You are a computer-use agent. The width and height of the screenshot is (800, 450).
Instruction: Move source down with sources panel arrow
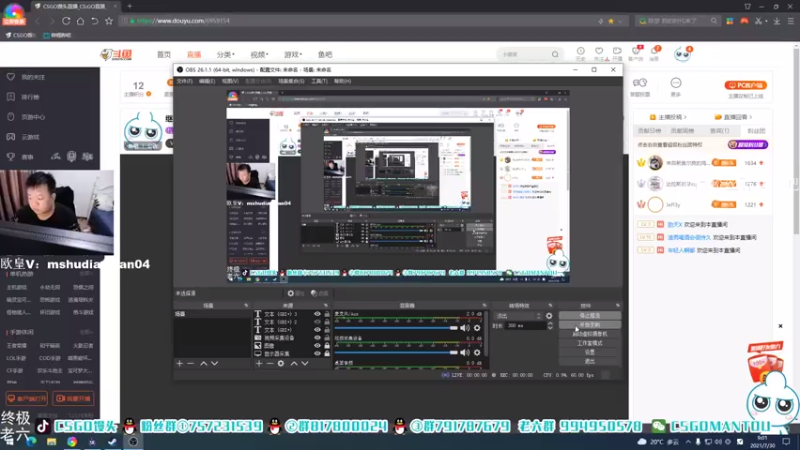pos(305,363)
